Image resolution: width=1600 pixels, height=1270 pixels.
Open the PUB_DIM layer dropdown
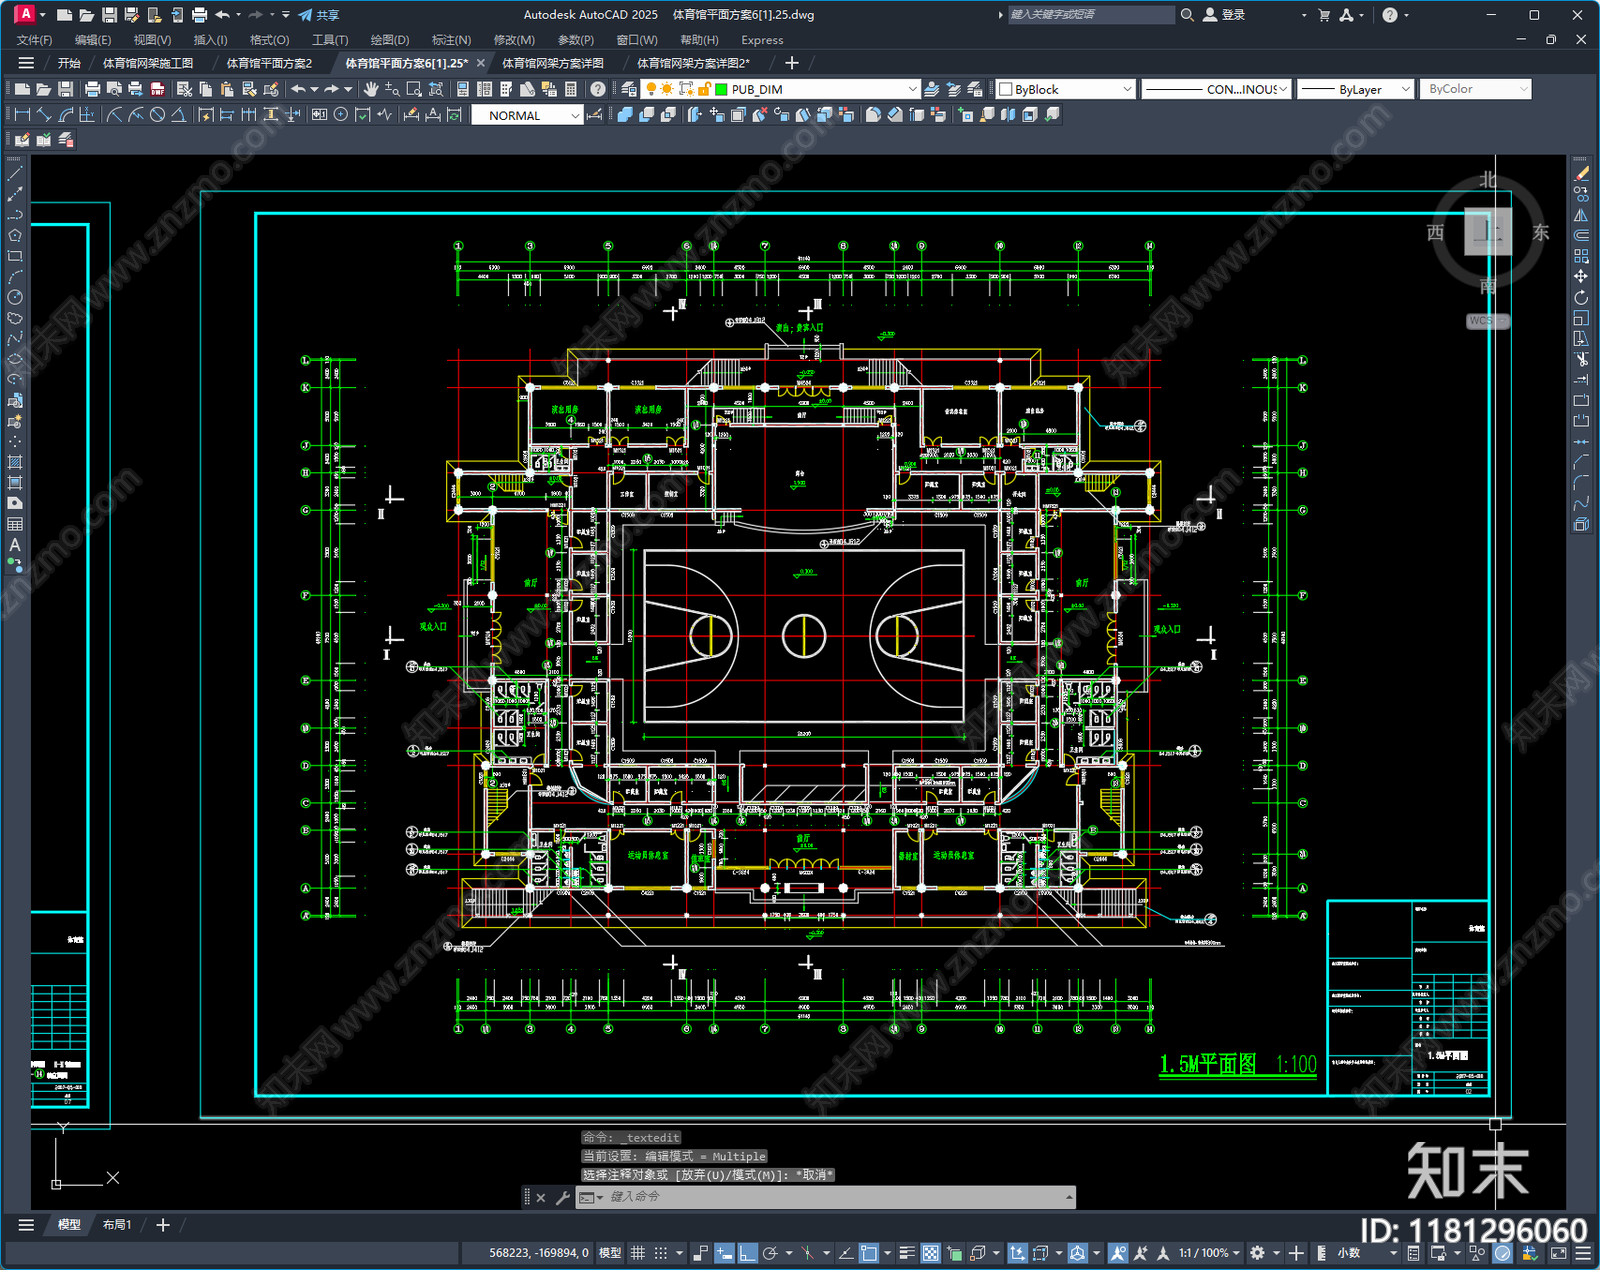(x=911, y=89)
